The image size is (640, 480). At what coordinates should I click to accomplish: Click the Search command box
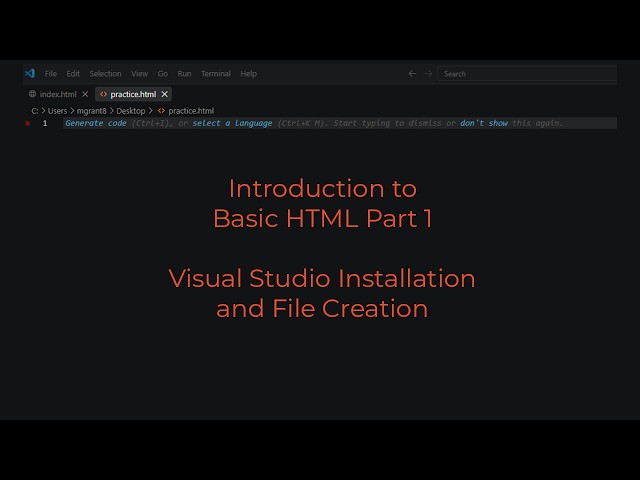pos(527,73)
